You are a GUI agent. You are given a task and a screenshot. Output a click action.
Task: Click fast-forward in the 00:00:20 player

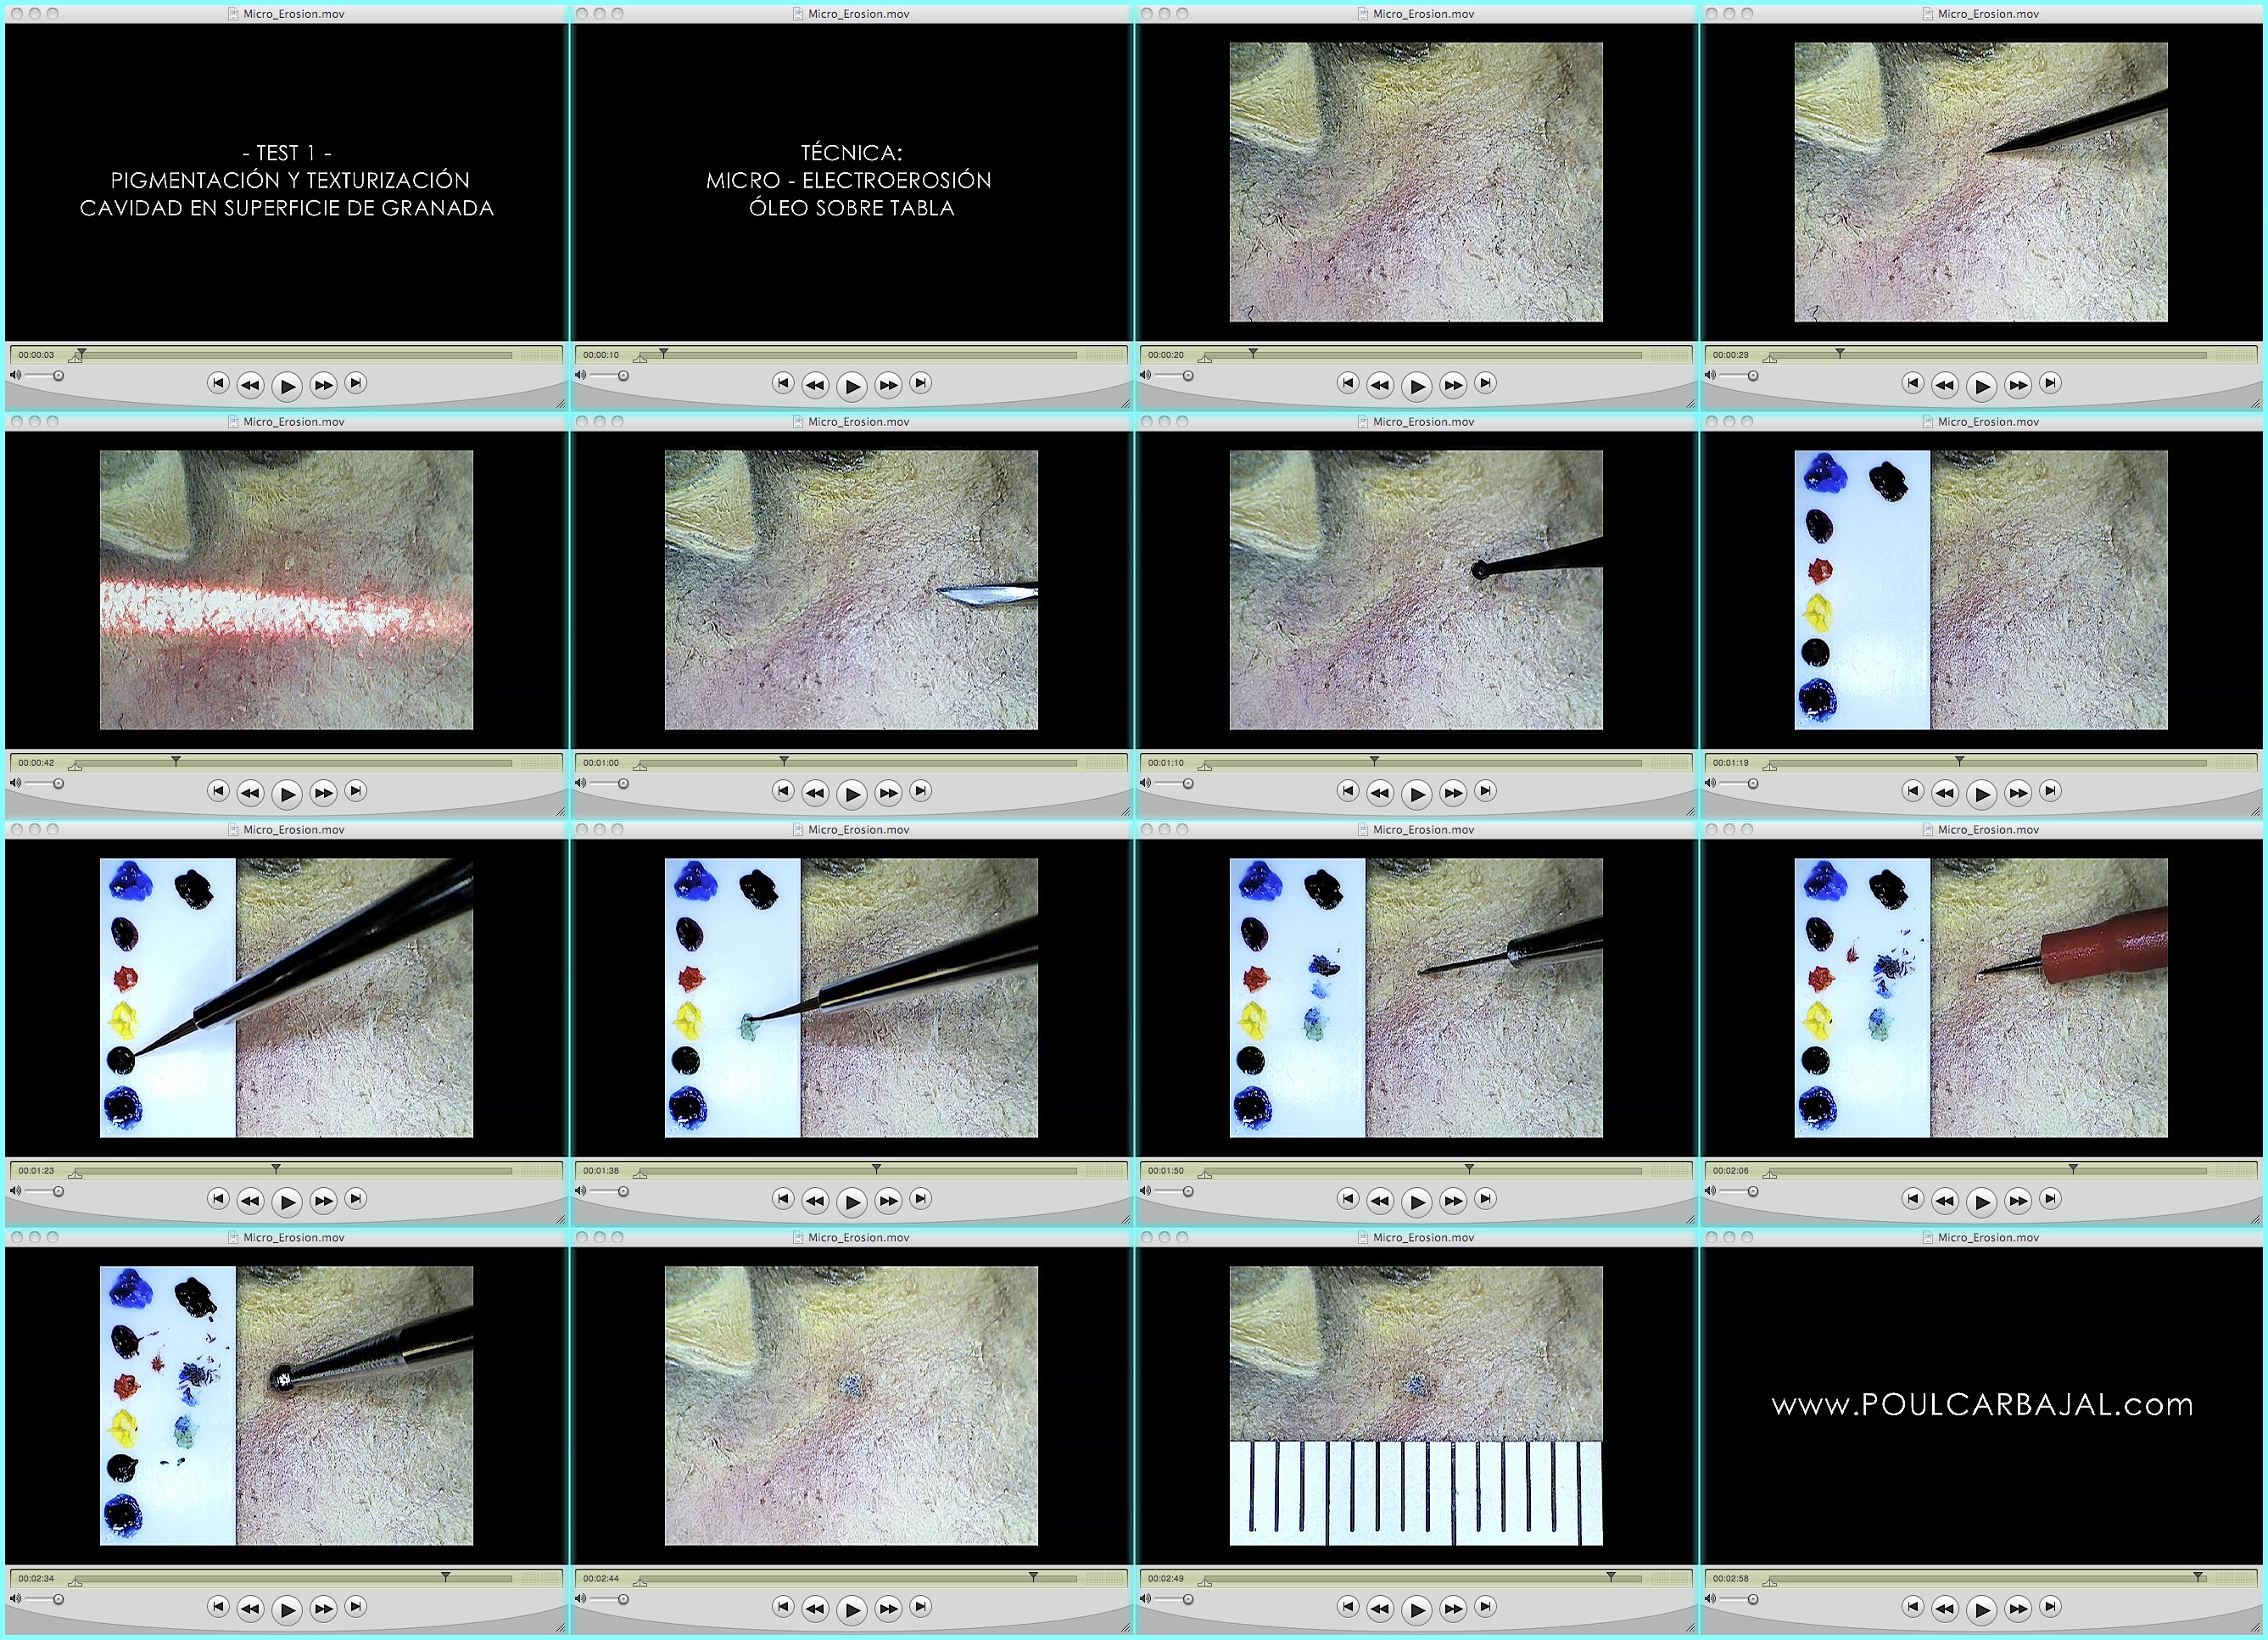1453,384
